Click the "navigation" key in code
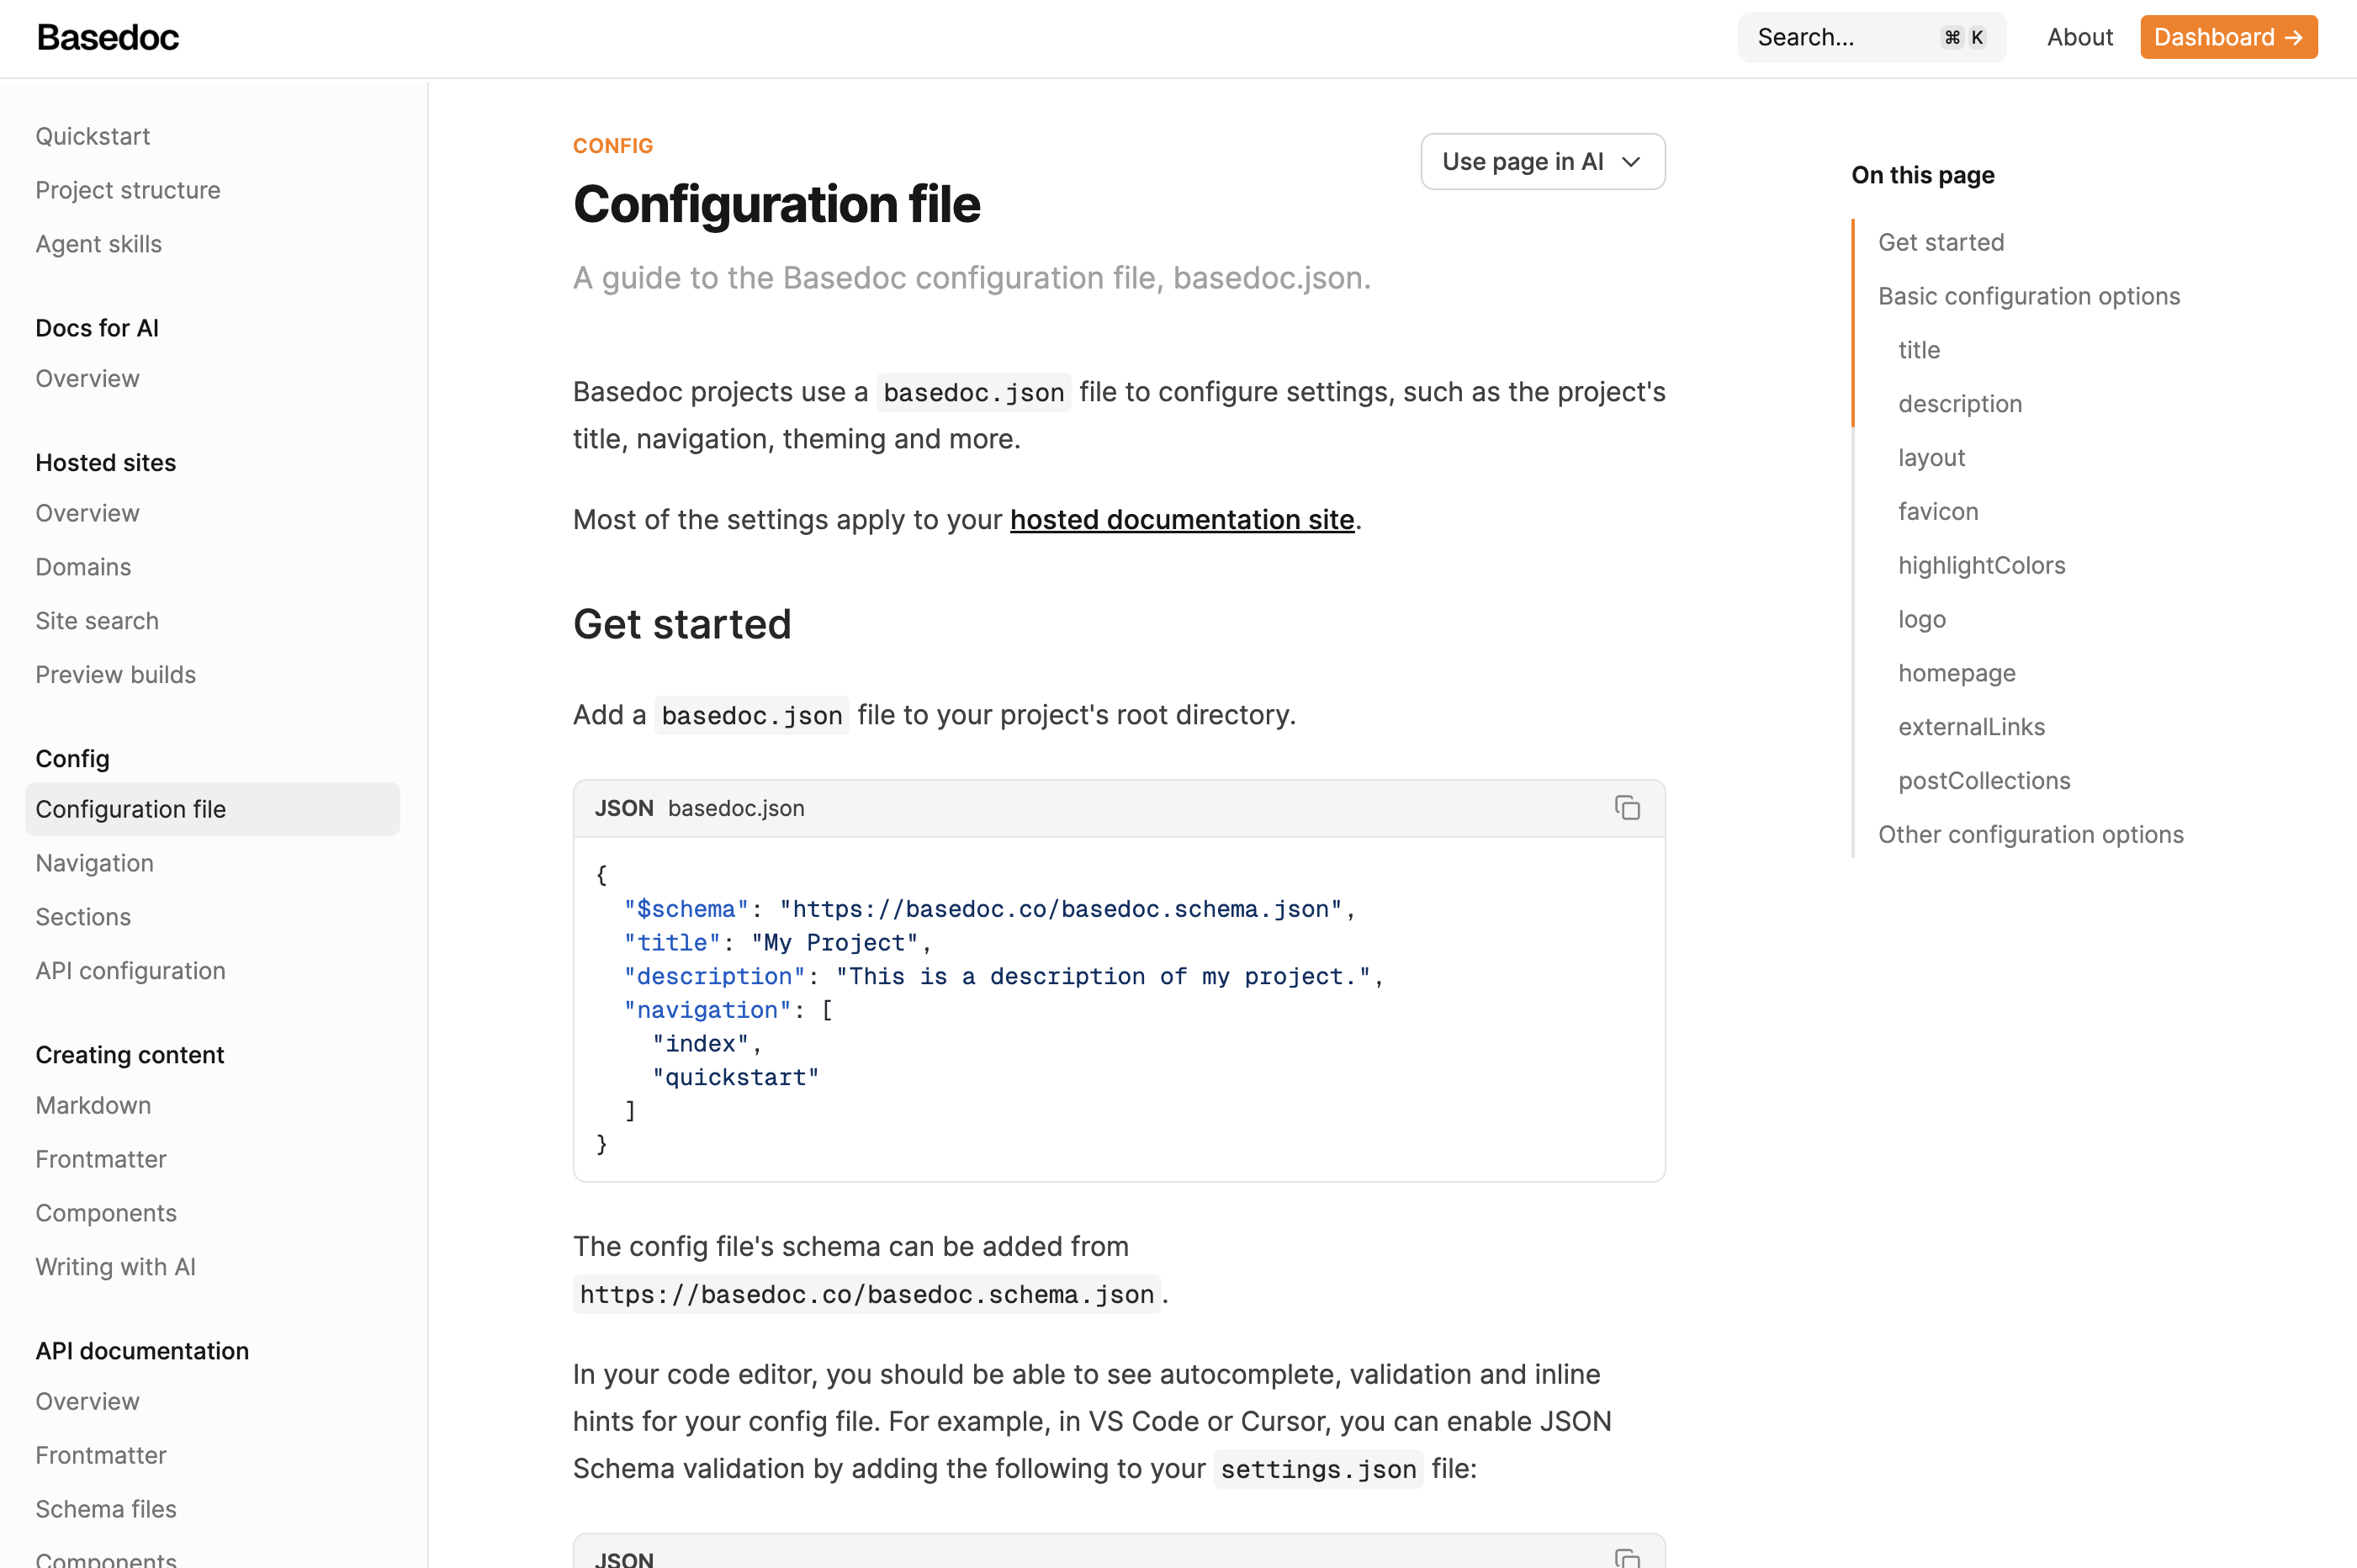This screenshot has width=2357, height=1568. coord(707,1010)
